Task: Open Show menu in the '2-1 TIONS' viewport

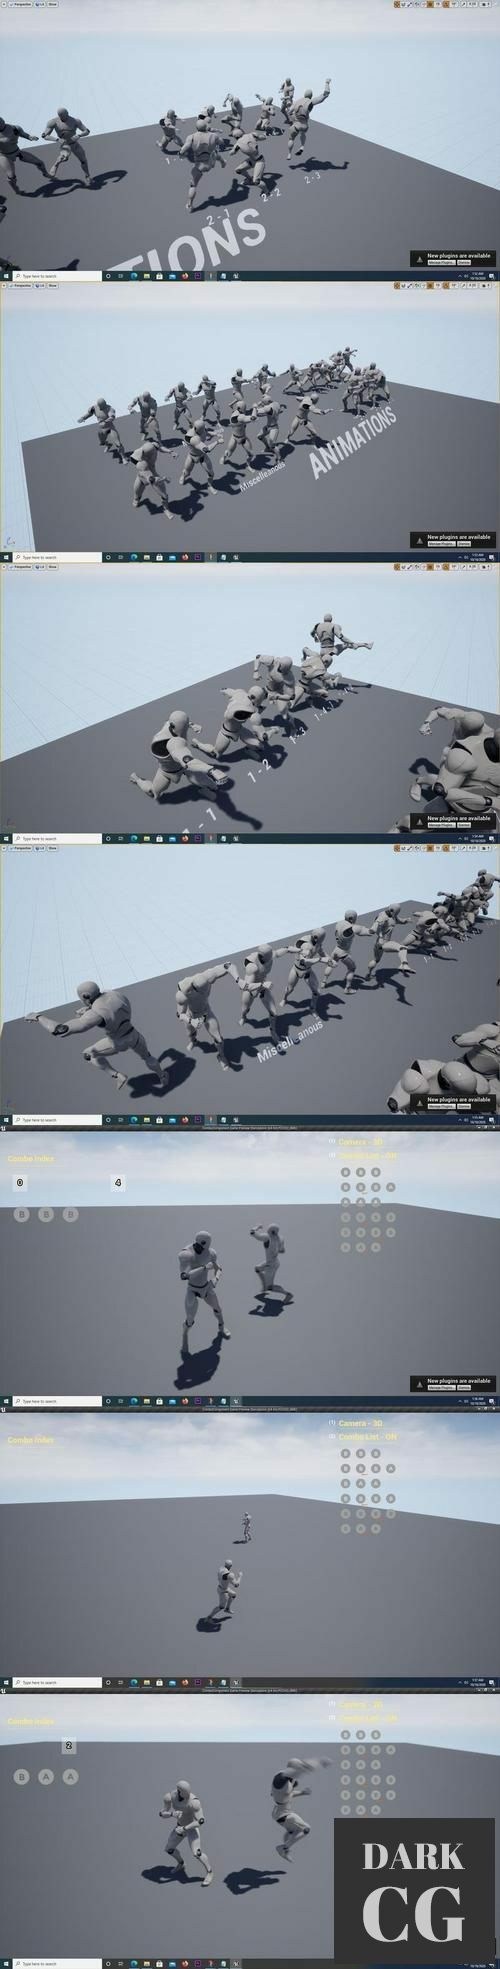Action: [x=53, y=5]
